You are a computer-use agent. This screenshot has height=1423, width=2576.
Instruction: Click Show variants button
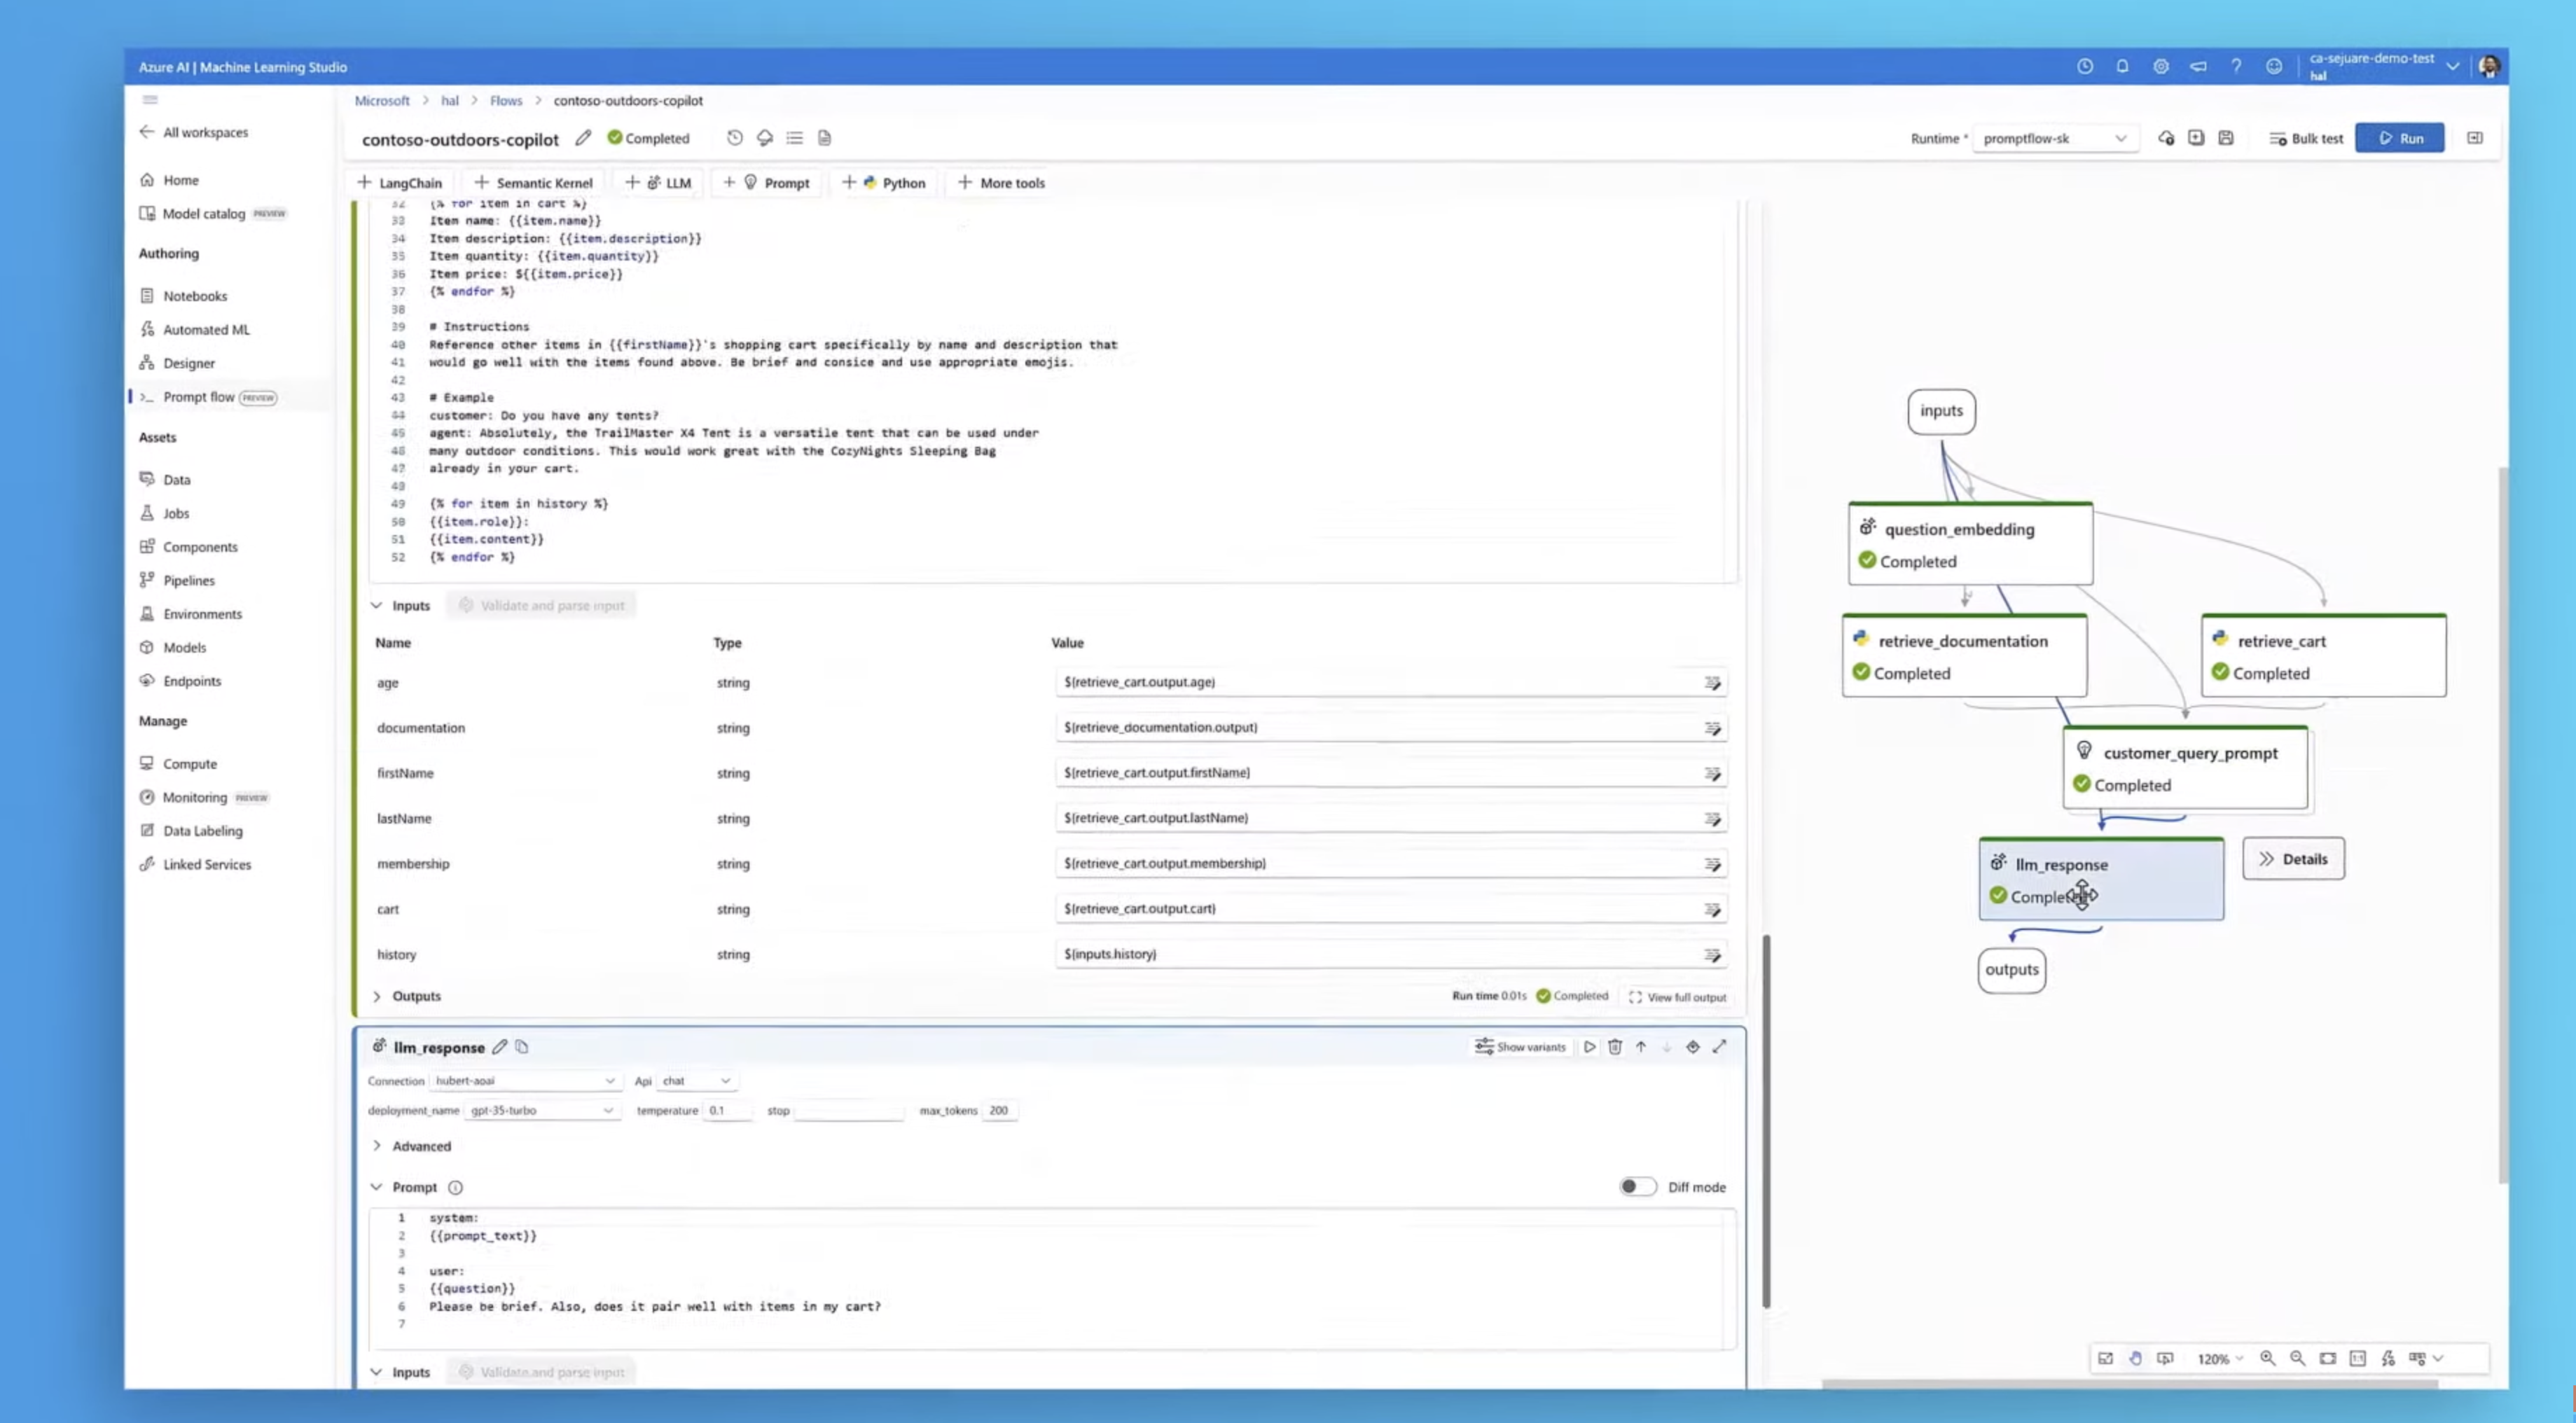point(1520,1047)
